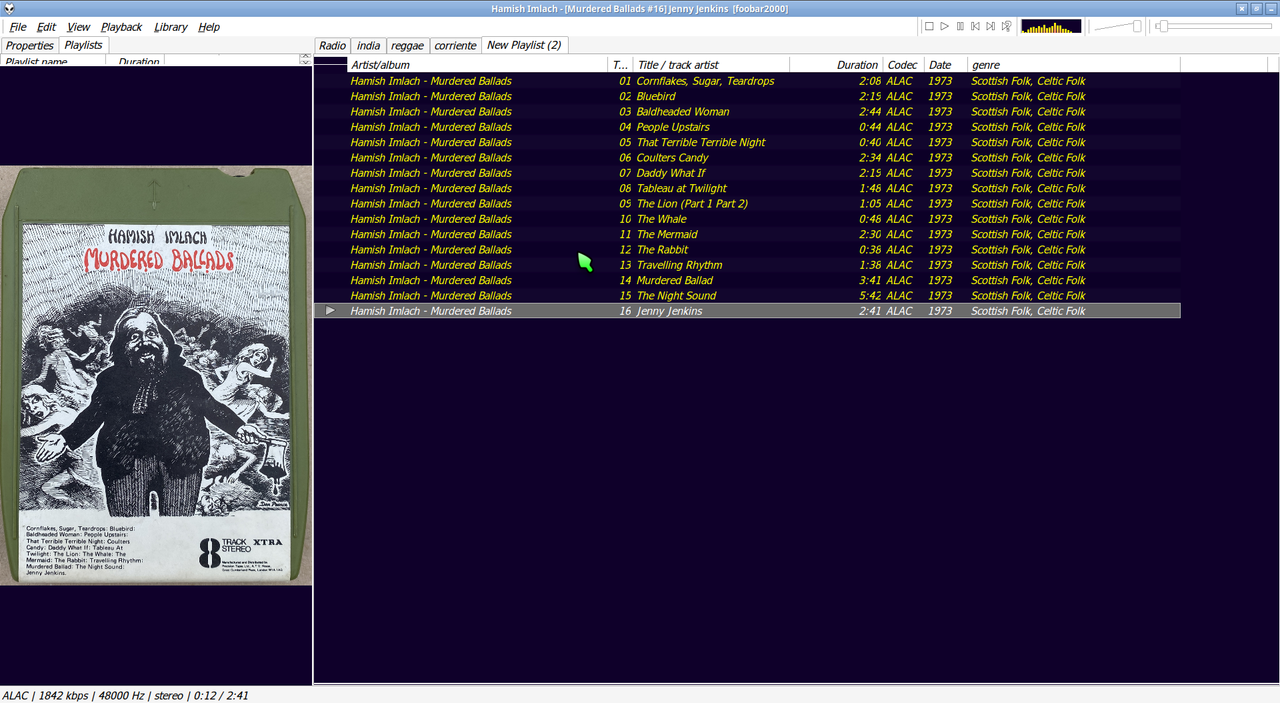Select track 03 Baldheaded Woman
The image size is (1280, 703).
(x=747, y=112)
